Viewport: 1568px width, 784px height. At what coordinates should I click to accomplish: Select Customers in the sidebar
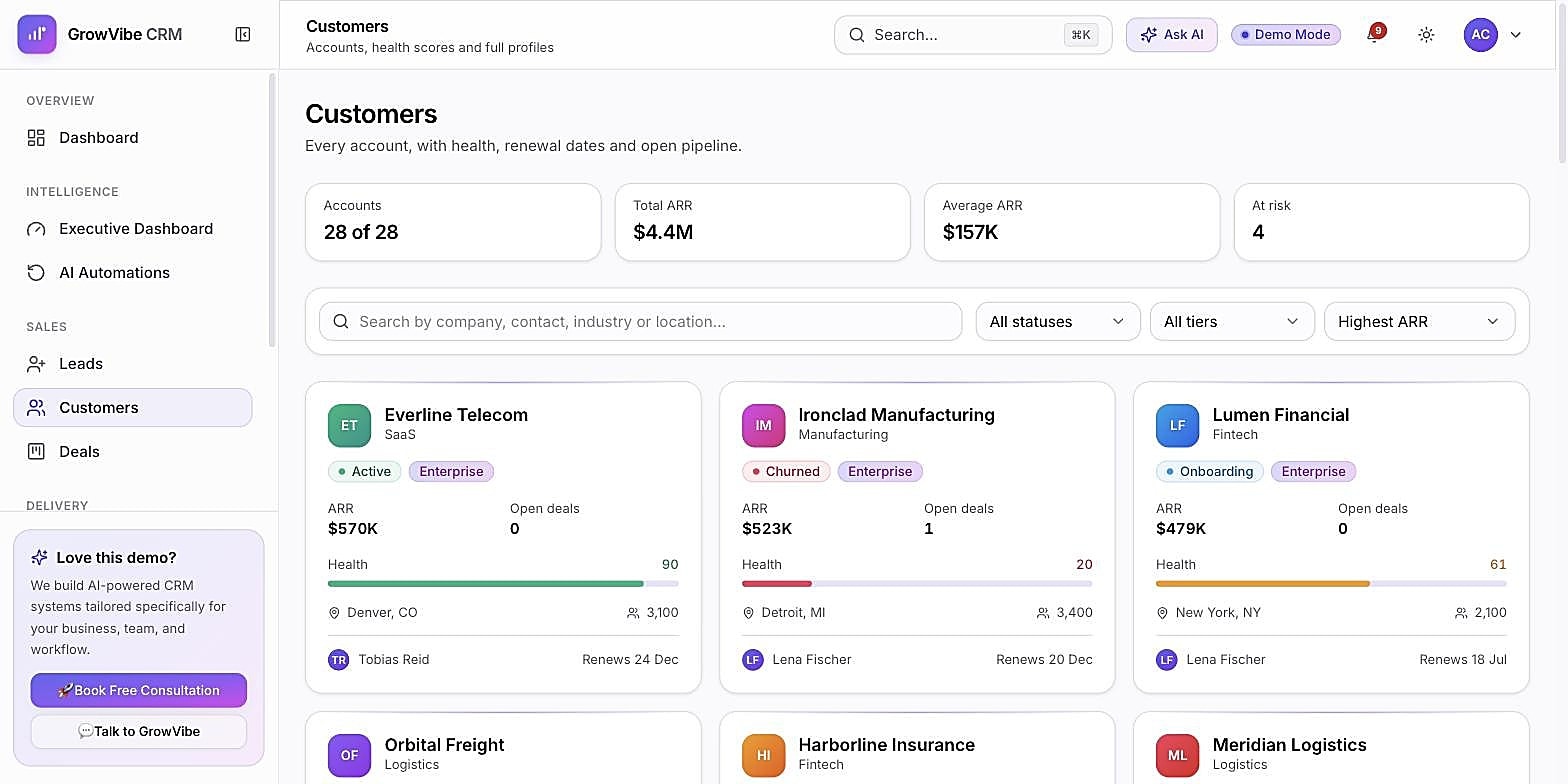[x=133, y=408]
